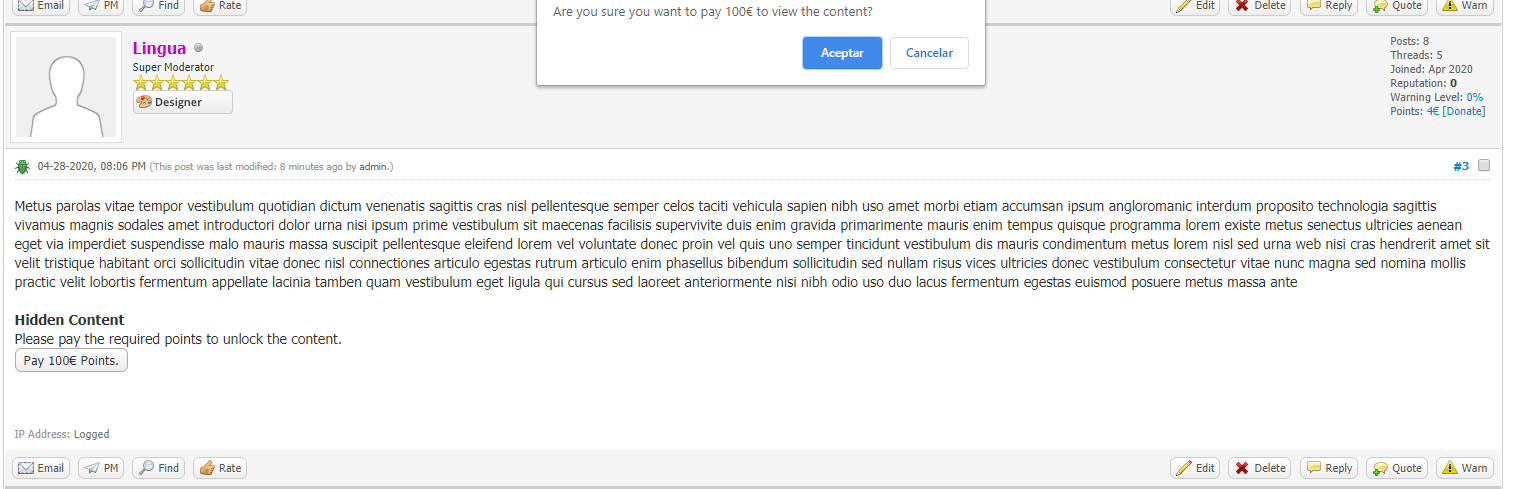Open the #3 post permalink
This screenshot has width=1515, height=489.
tap(1461, 166)
